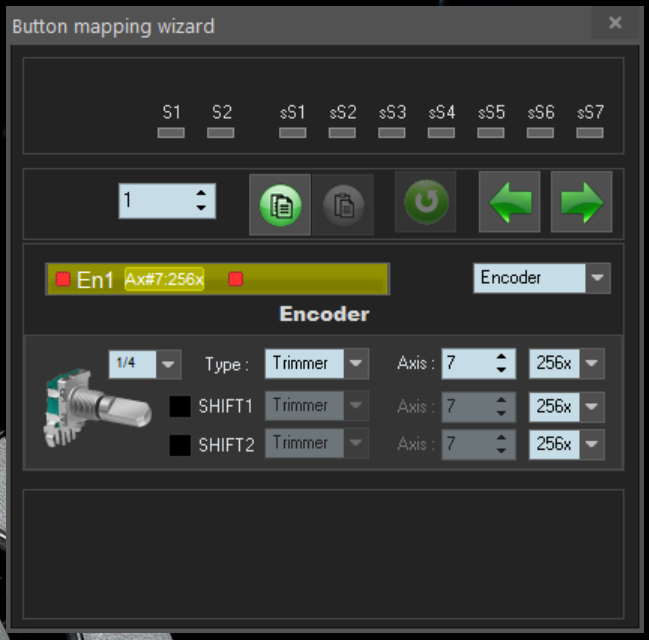Image resolution: width=649 pixels, height=640 pixels.
Task: Click the green circular reset icon
Action: (x=425, y=202)
